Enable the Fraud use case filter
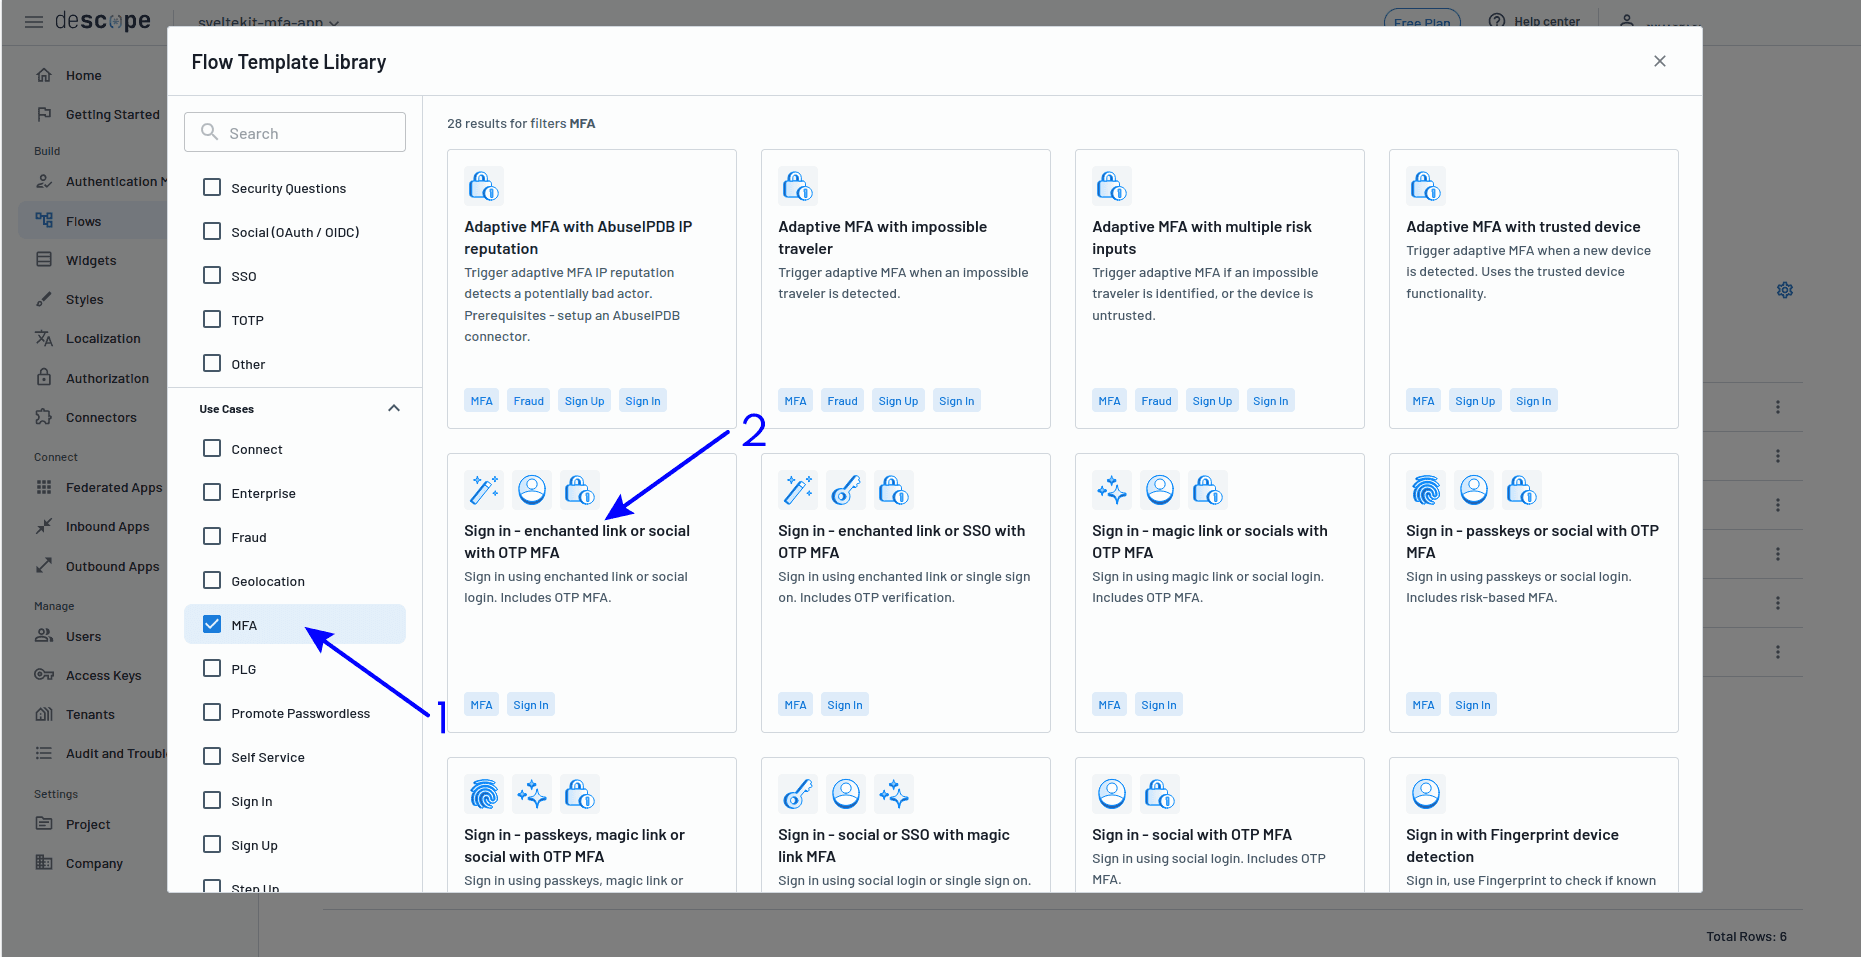The image size is (1861, 957). click(212, 536)
